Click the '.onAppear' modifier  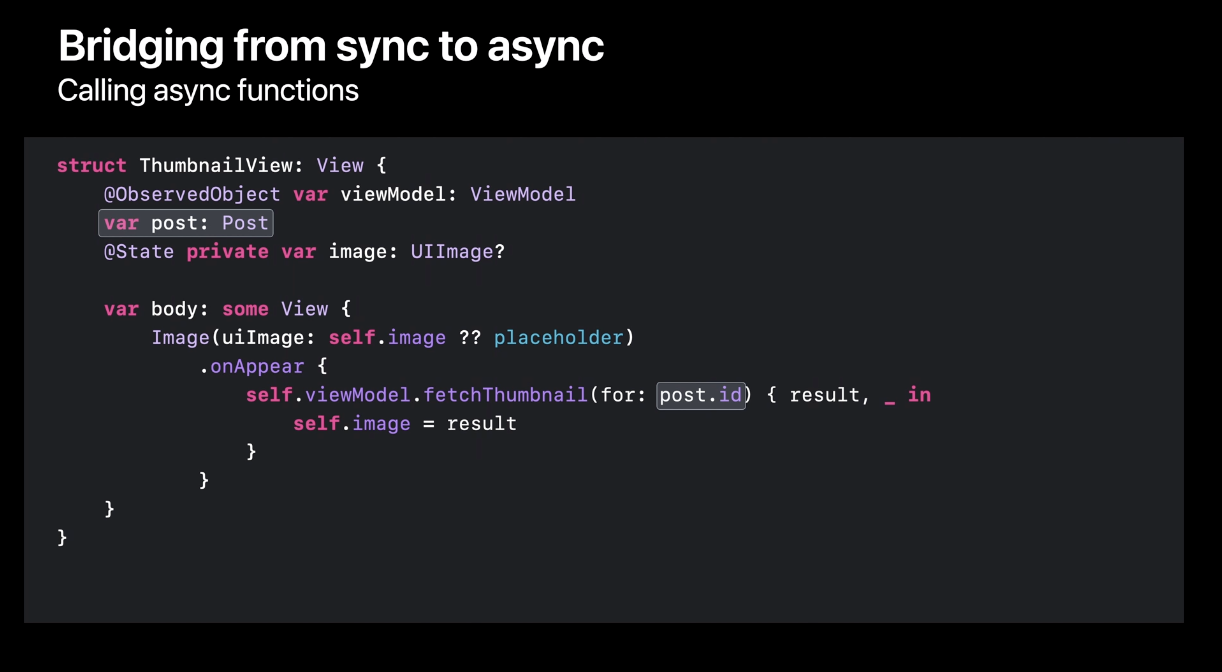click(x=251, y=367)
